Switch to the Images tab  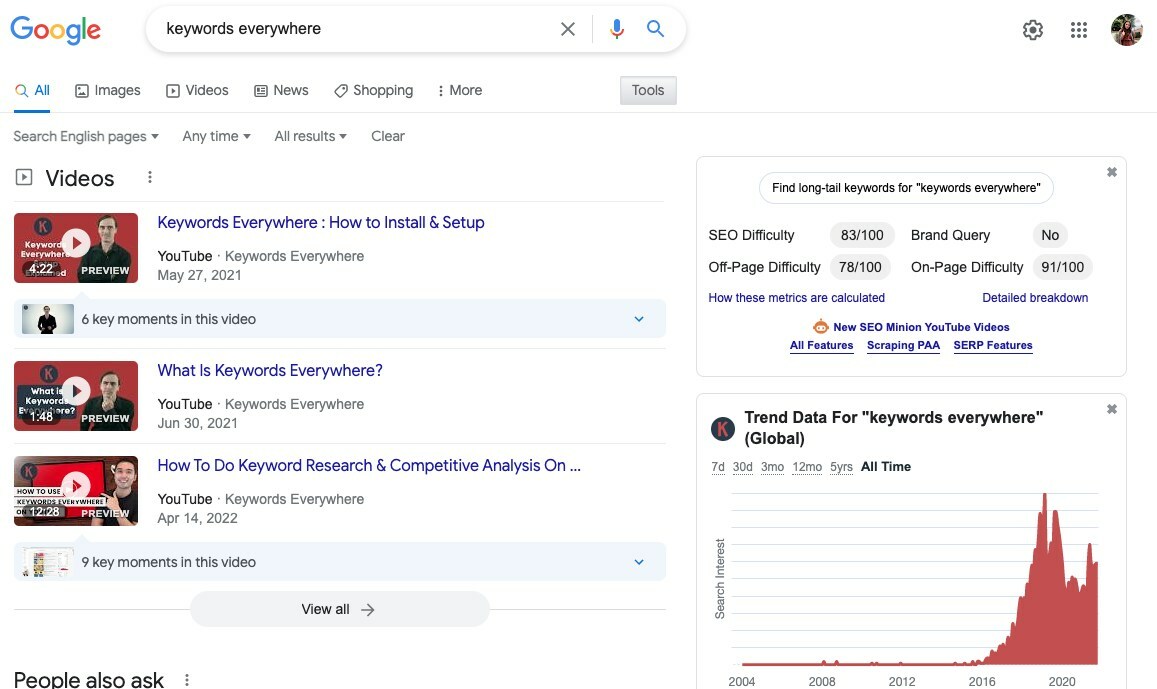pyautogui.click(x=108, y=90)
